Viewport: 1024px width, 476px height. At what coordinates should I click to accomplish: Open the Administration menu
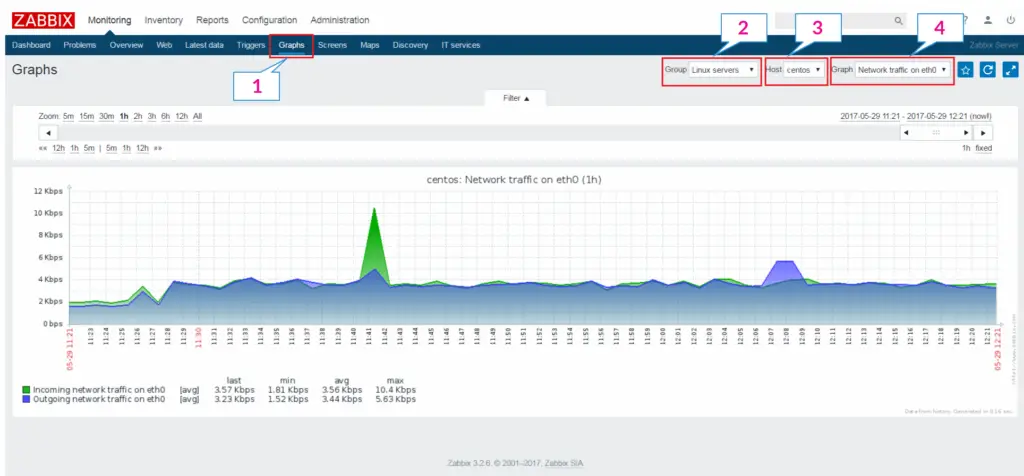(x=340, y=20)
